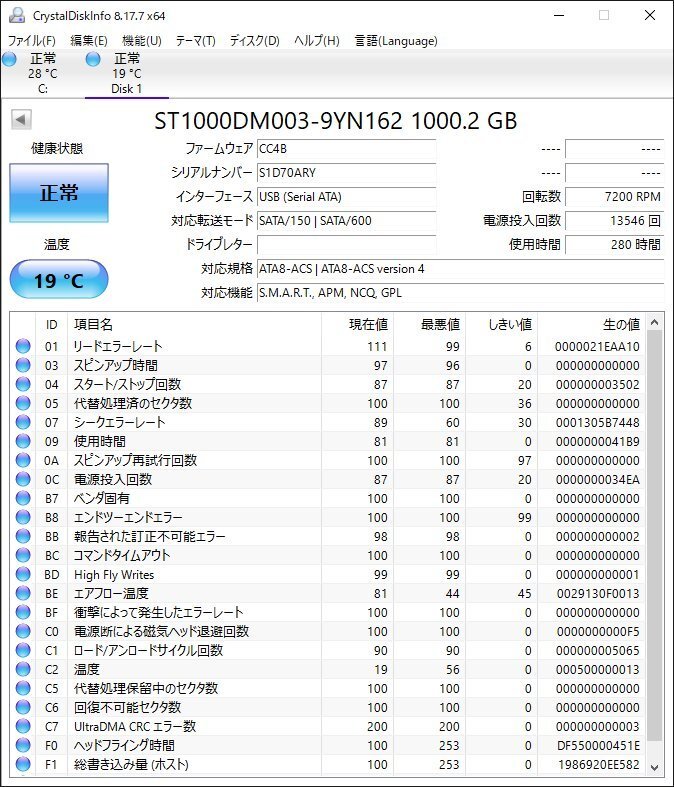
Task: Click status orb for attribute BE エアフロー温度
Action: pos(23,593)
